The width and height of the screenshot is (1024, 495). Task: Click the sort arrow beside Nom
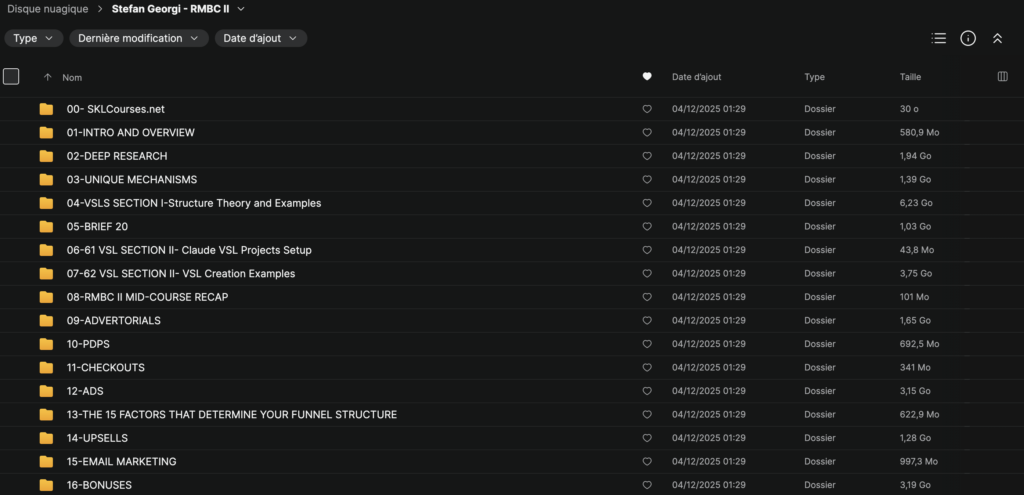[47, 77]
